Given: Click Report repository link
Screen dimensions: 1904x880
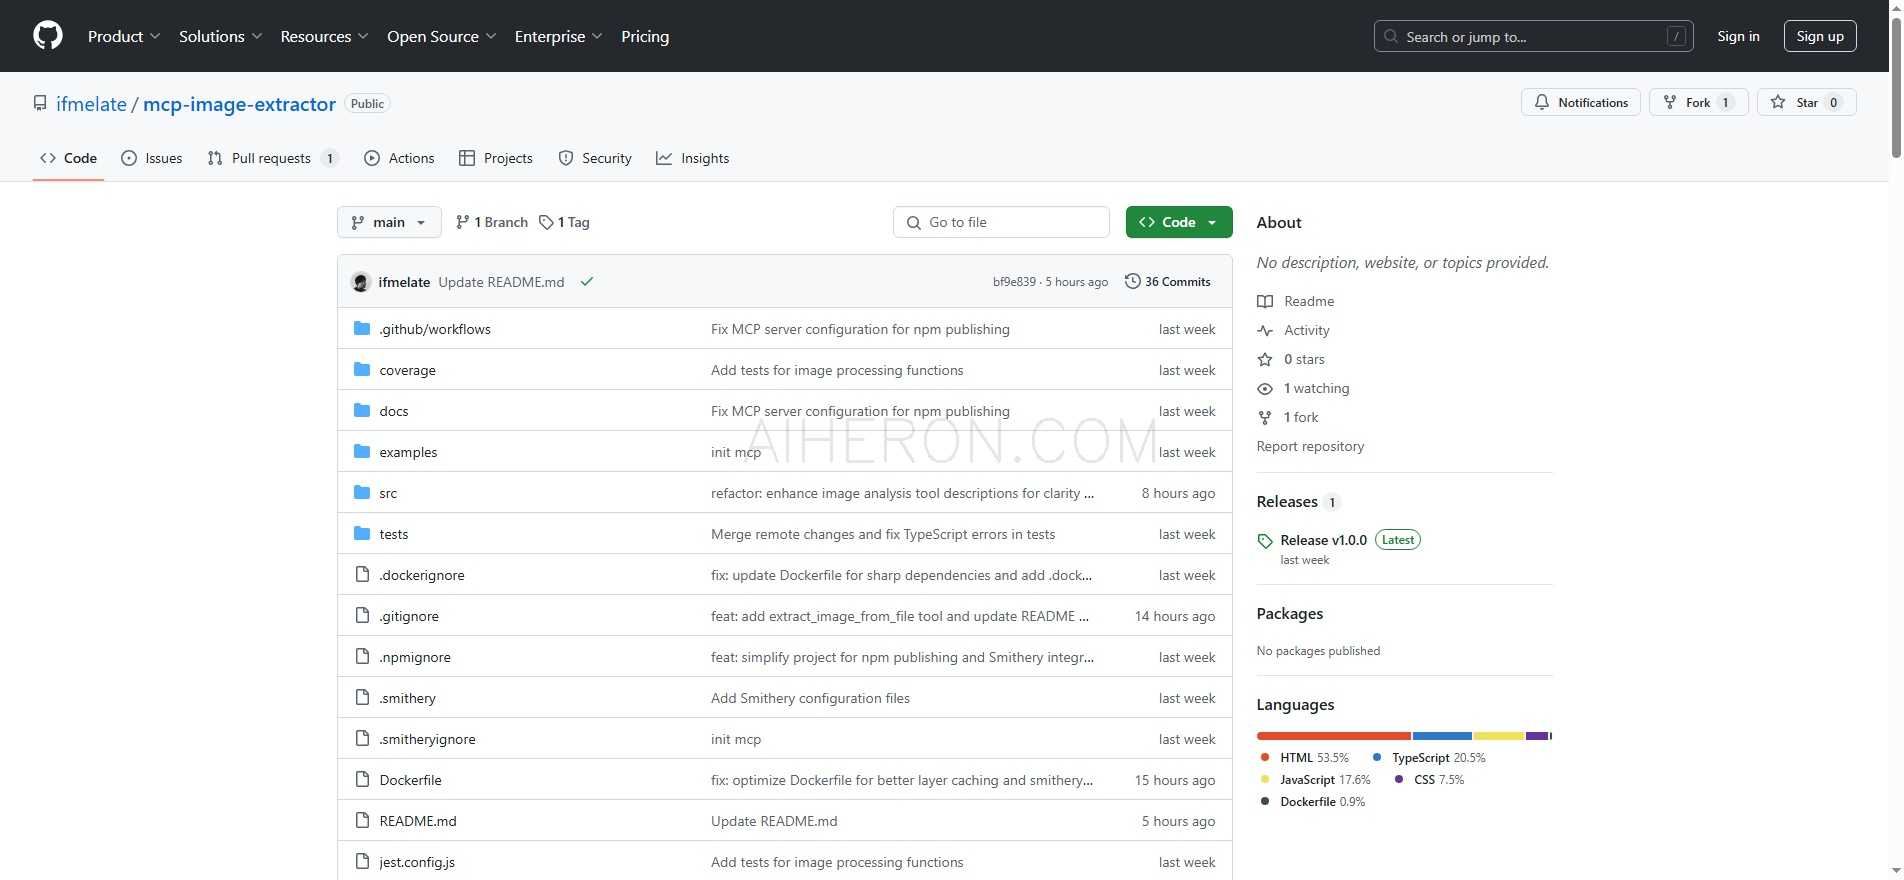Looking at the screenshot, I should 1310,446.
